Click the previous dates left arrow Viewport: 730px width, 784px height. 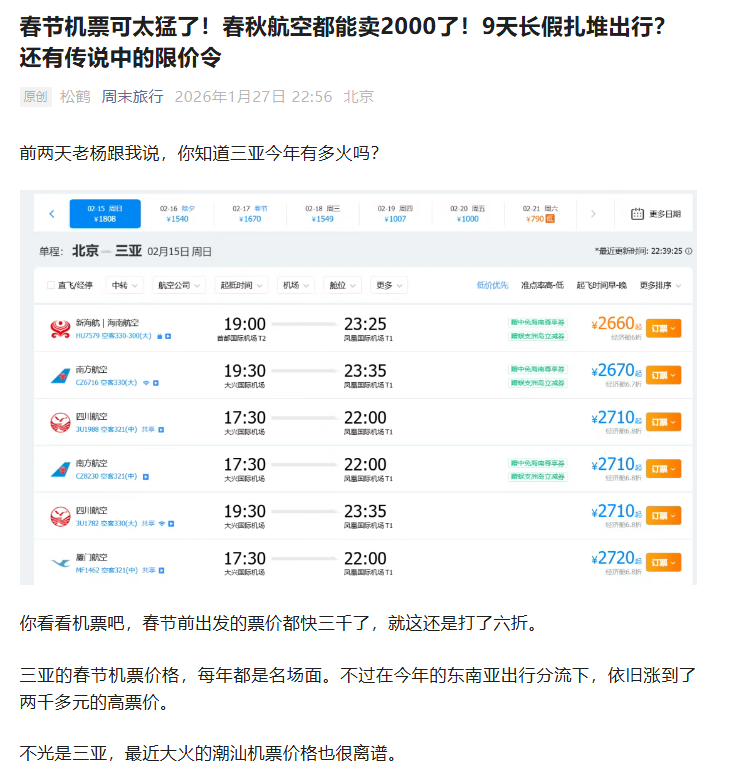point(52,214)
